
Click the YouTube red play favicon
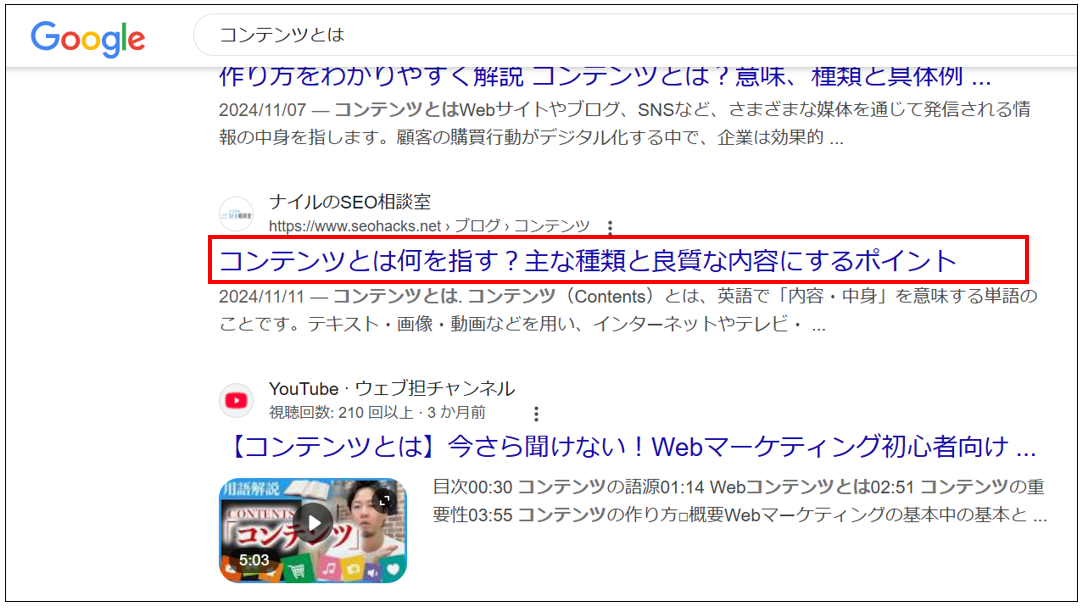click(236, 400)
